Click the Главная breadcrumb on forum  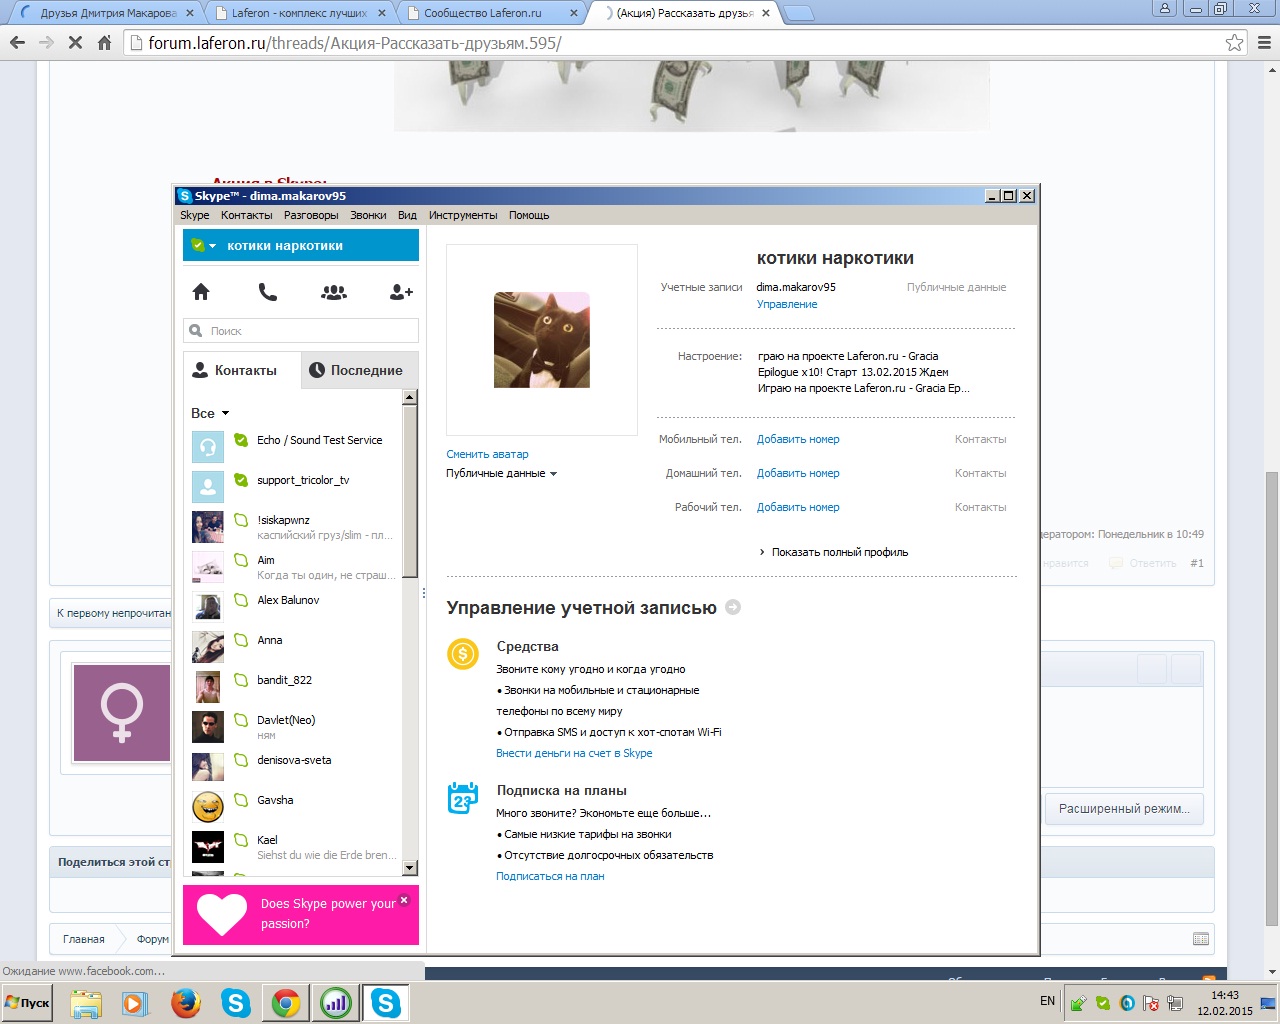tap(84, 939)
